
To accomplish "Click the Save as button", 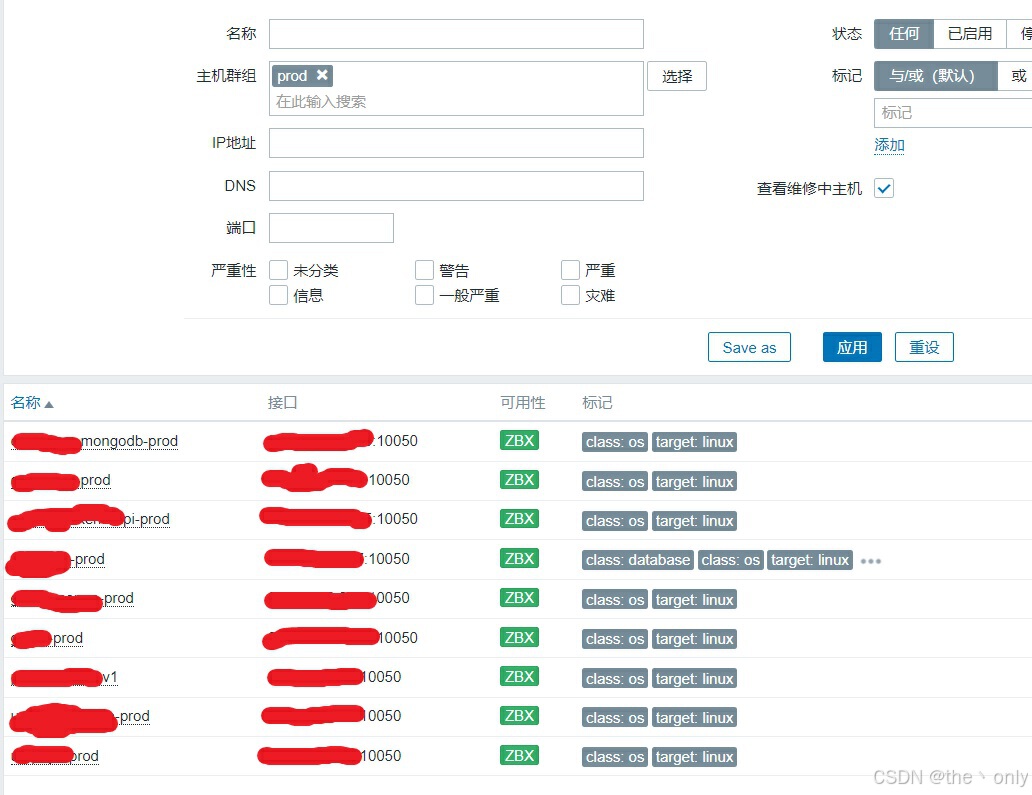I will (749, 347).
